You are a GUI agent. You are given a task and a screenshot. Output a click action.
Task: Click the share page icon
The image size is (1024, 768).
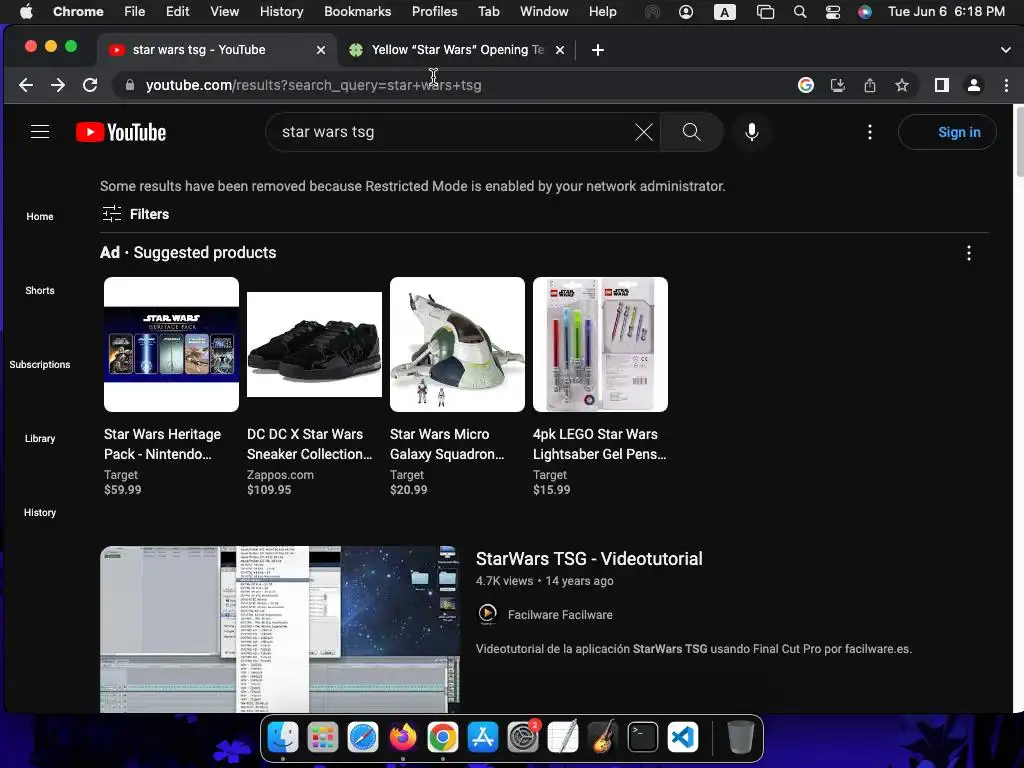click(x=870, y=85)
